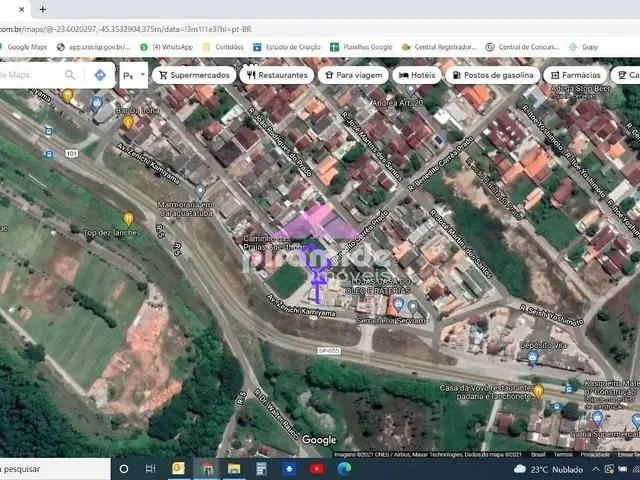Select the Lojas Casa do Oleo shopping pin
The width and height of the screenshot is (640, 480).
point(398,304)
